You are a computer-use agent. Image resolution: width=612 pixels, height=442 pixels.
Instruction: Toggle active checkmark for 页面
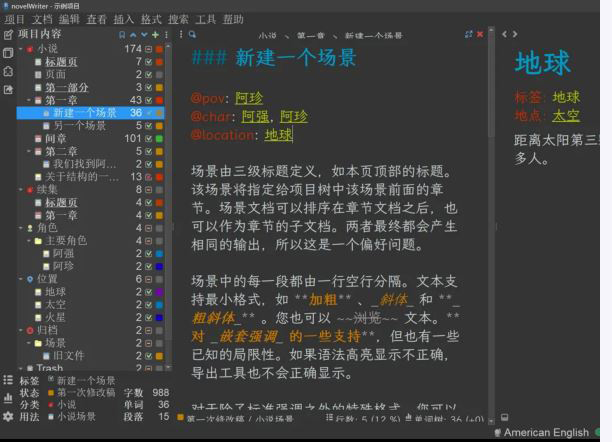(148, 75)
